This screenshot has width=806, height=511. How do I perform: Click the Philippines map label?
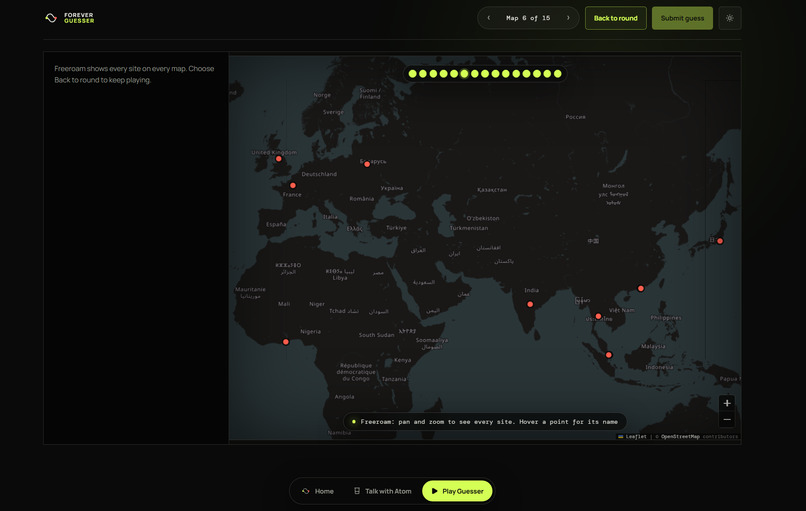[x=666, y=318]
